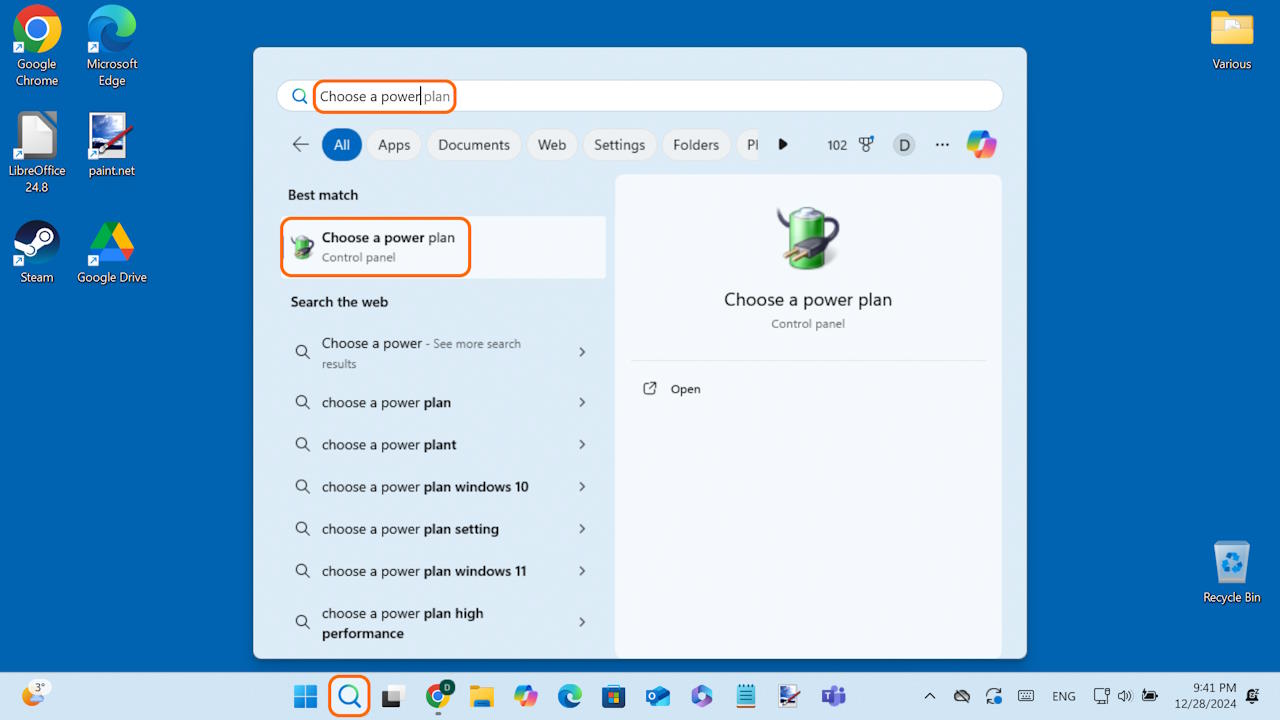Click the Copilot icon in search panel

click(981, 144)
